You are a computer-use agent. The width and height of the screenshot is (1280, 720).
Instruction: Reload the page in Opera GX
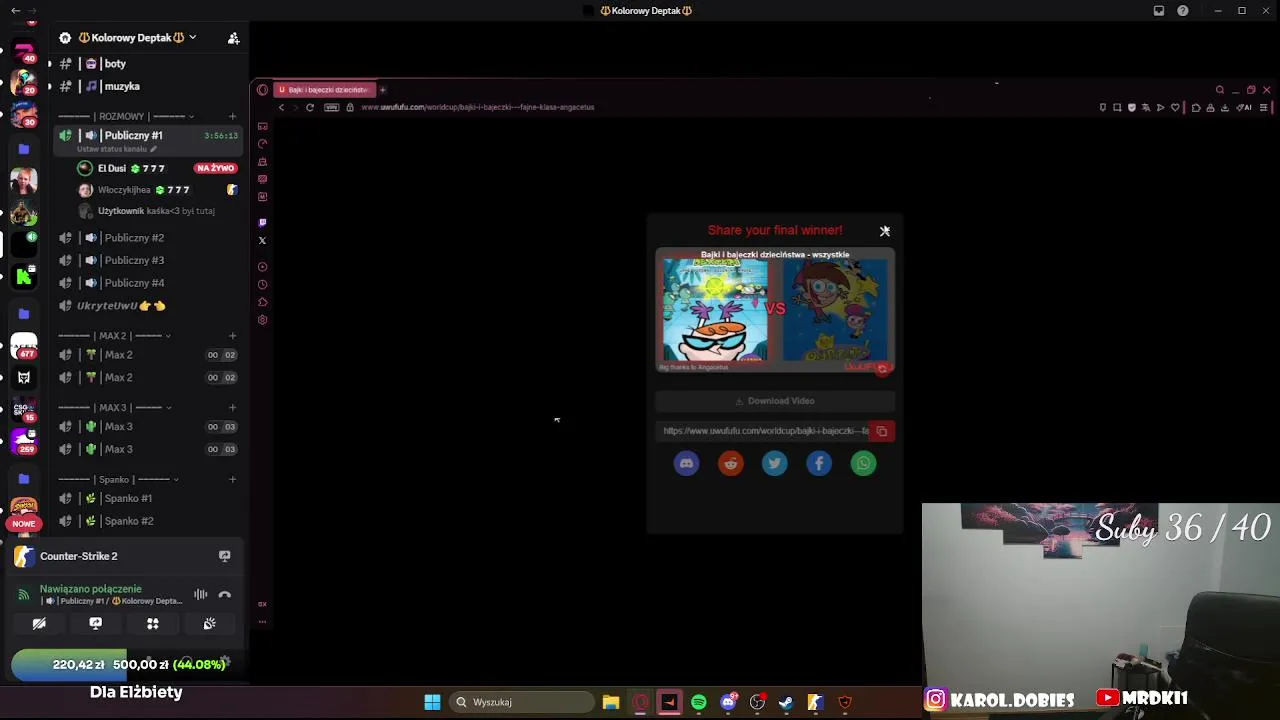(310, 107)
